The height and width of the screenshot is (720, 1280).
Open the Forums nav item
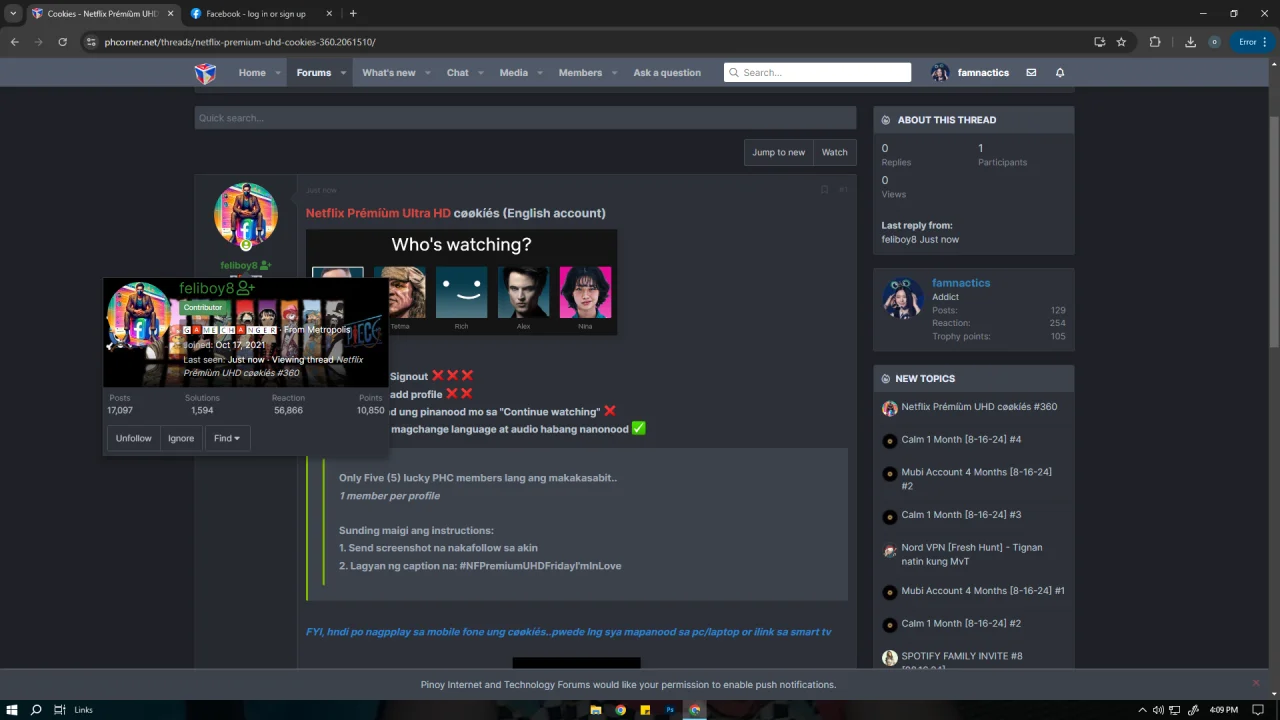313,73
